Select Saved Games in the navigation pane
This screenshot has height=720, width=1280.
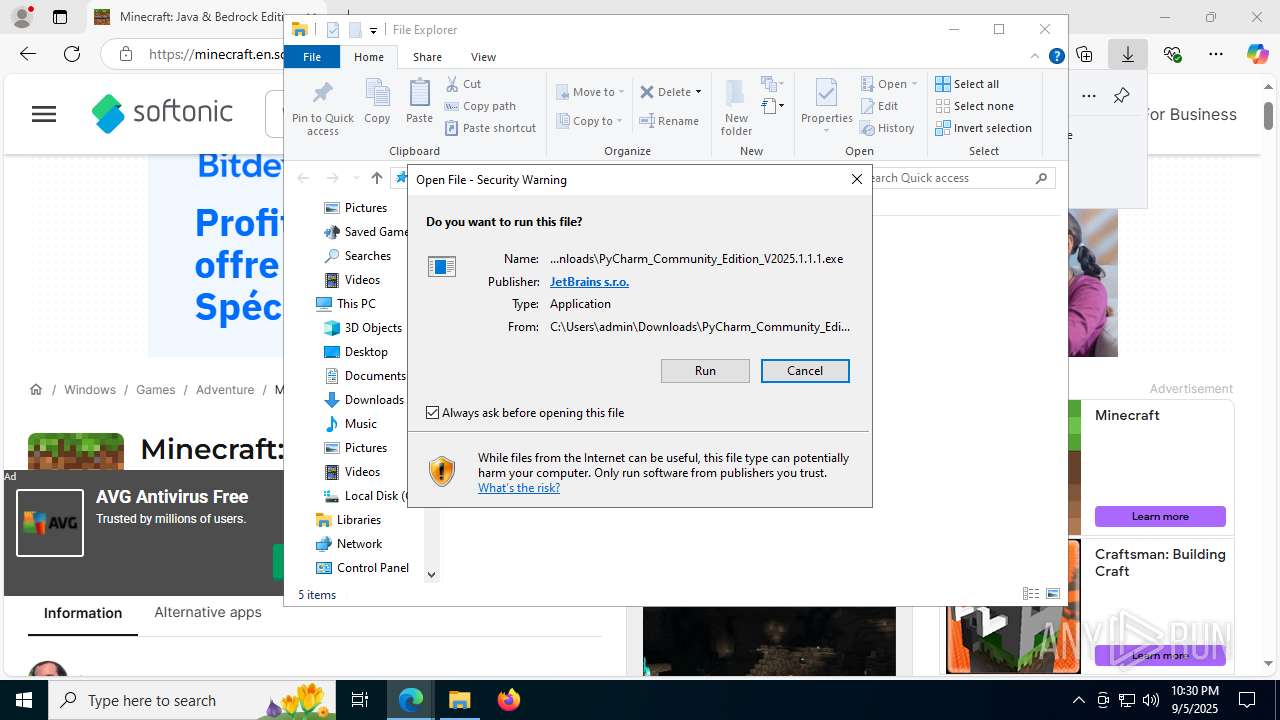tap(365, 232)
